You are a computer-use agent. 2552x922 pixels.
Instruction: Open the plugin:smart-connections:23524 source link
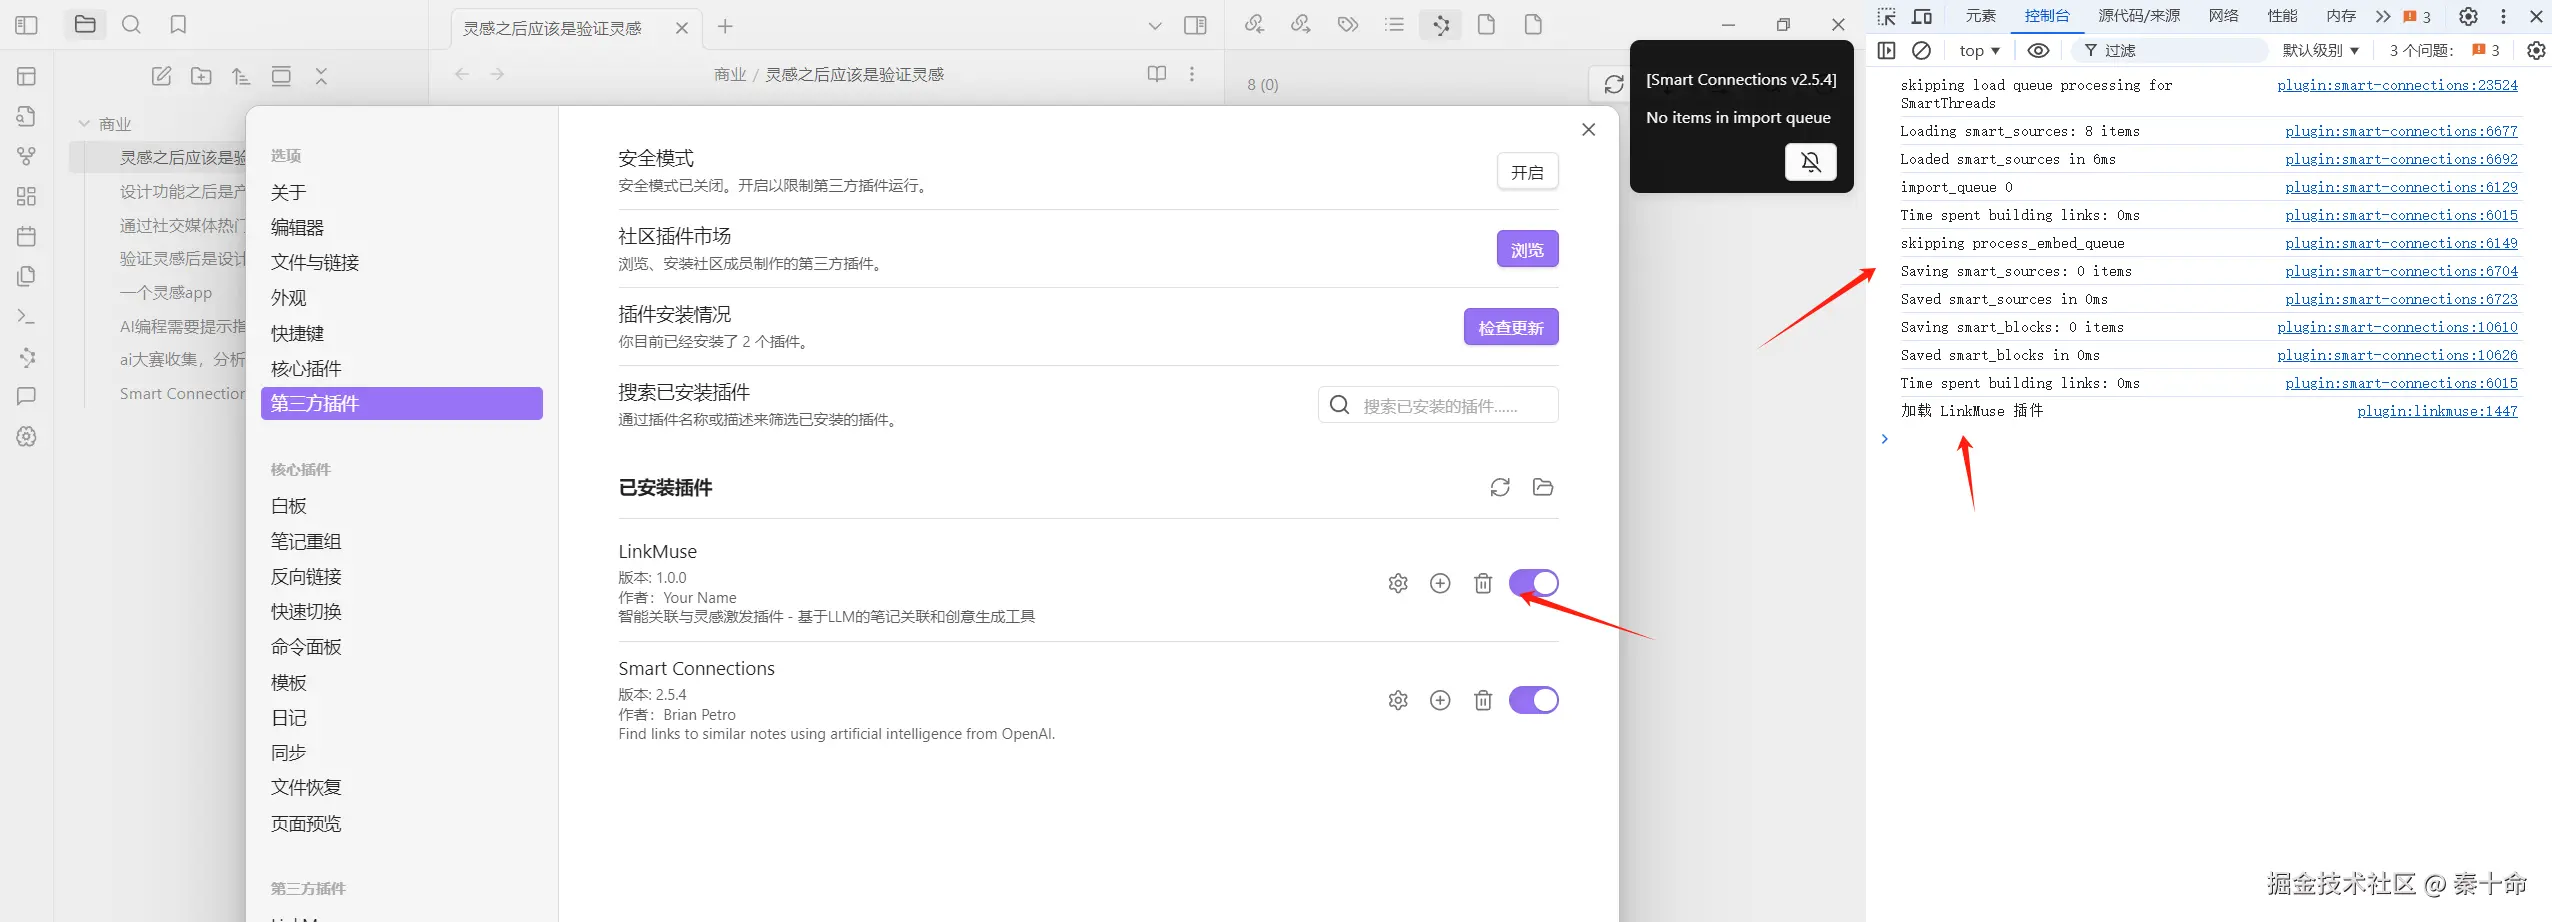2397,85
